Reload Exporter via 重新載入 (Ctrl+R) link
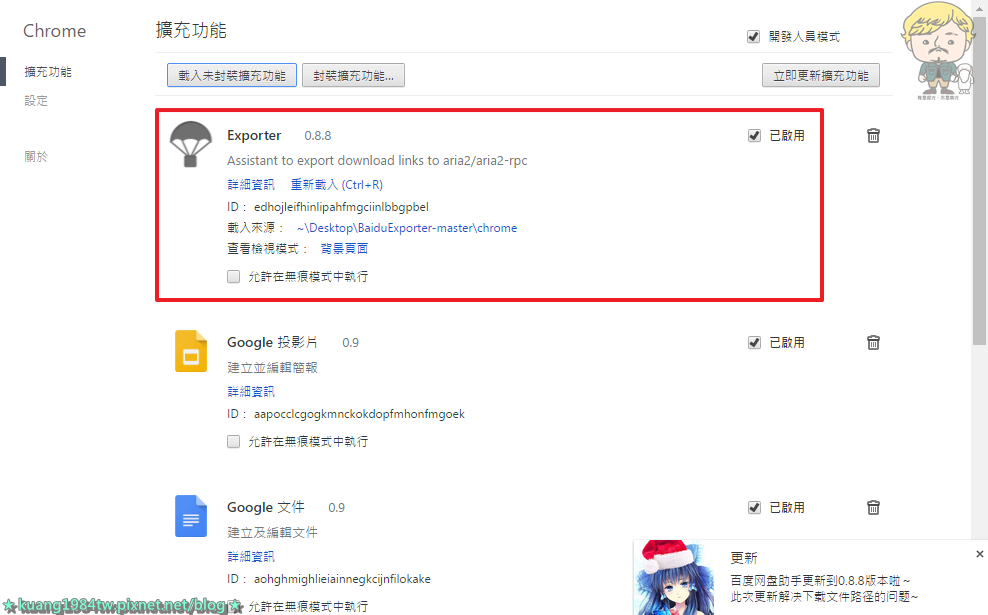988x615 pixels. click(x=336, y=185)
